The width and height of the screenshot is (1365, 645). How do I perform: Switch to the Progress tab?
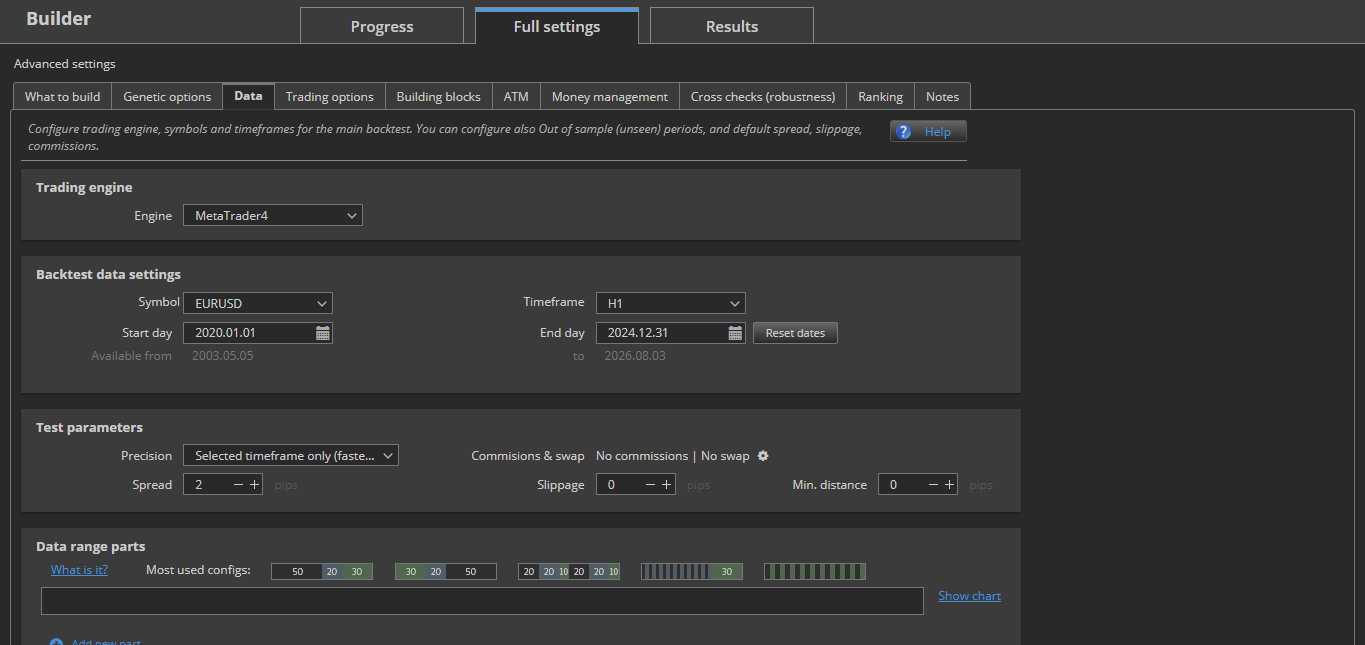click(382, 27)
